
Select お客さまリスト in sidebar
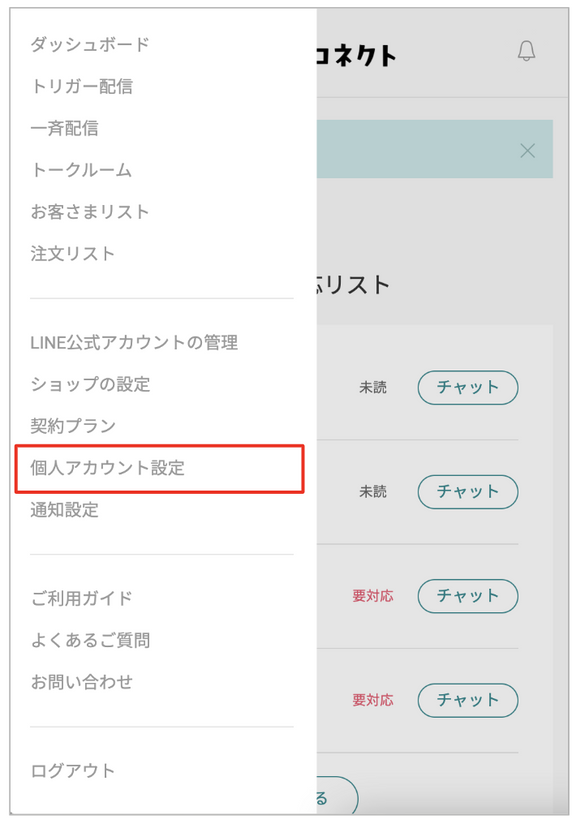tap(90, 212)
